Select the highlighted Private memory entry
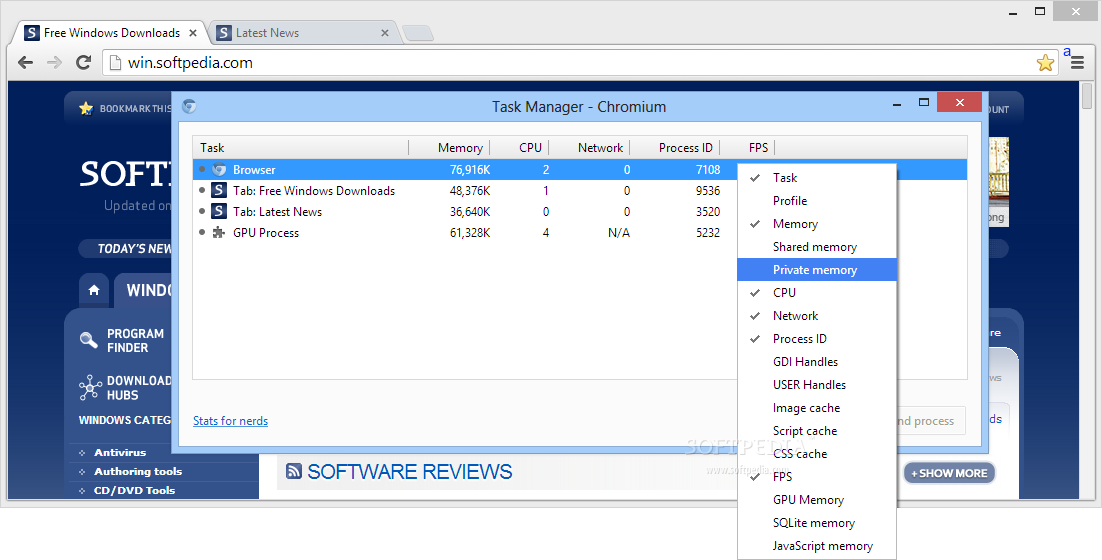Screen dimensions: 1102x560 (817, 270)
